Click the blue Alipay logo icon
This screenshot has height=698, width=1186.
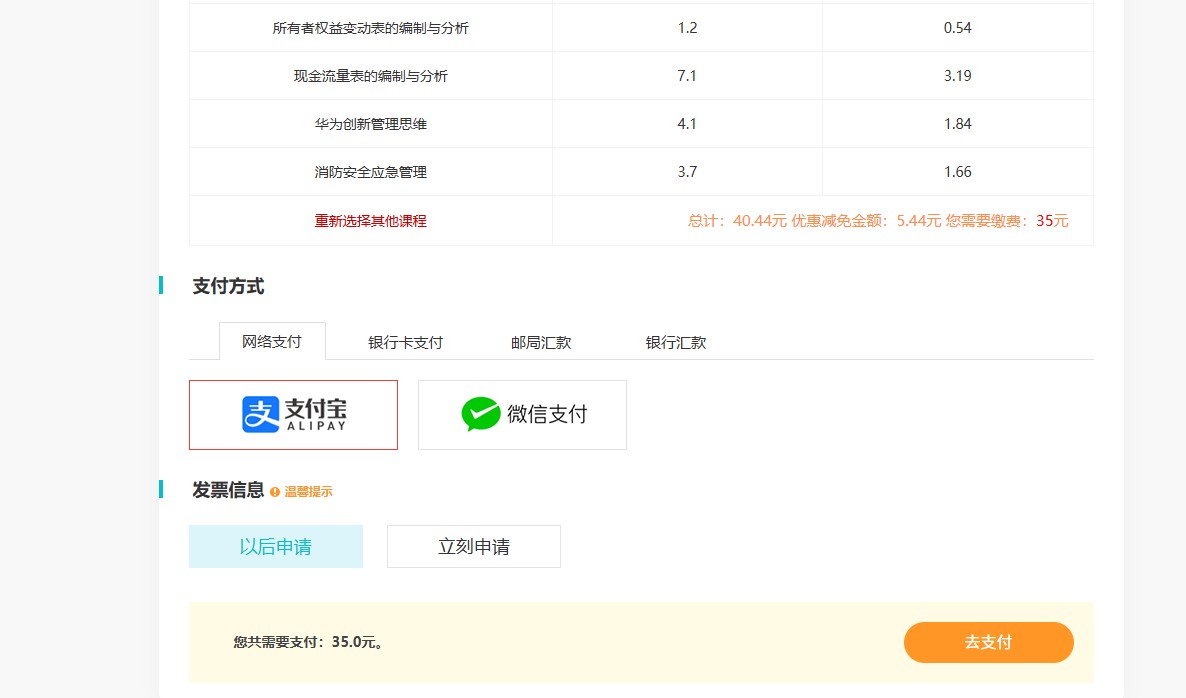[260, 414]
